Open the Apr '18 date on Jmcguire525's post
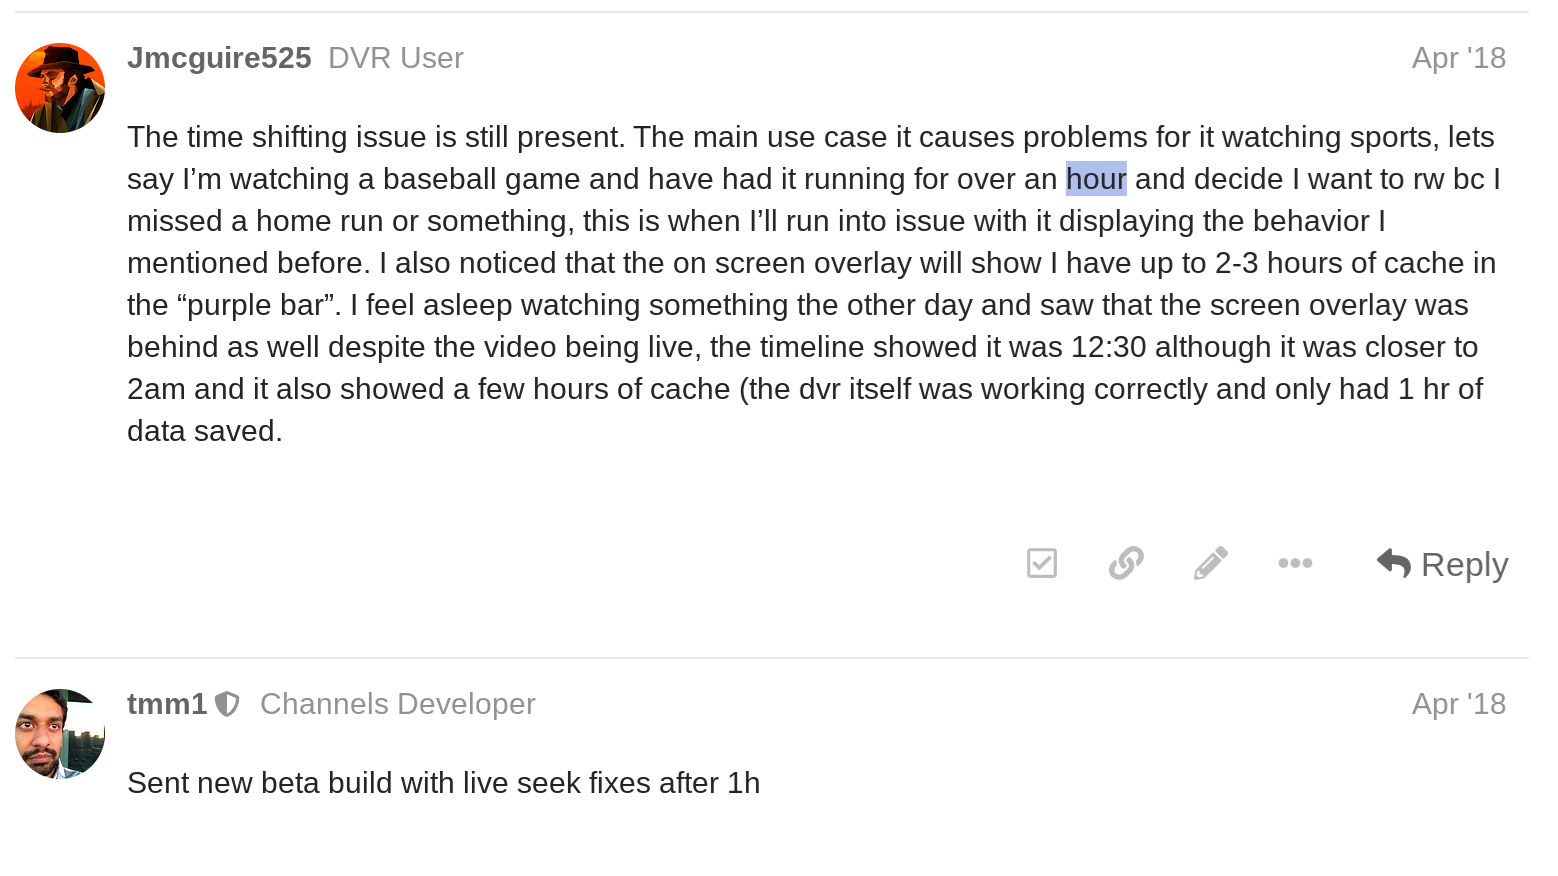 coord(1458,58)
